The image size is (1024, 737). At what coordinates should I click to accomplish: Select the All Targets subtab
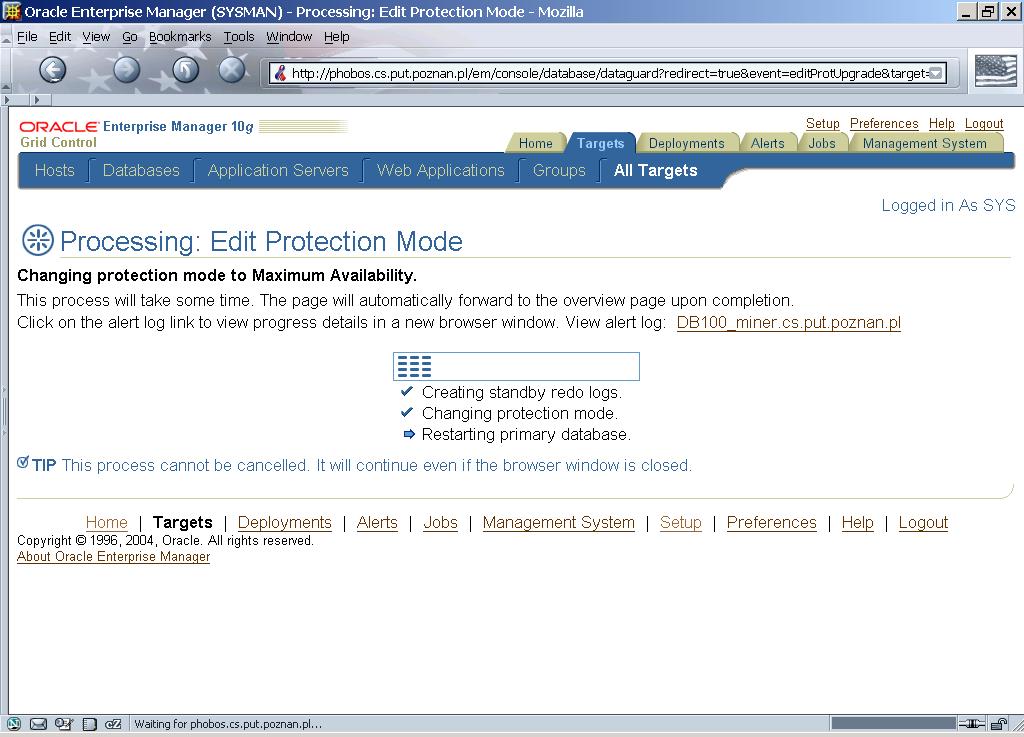pos(656,170)
